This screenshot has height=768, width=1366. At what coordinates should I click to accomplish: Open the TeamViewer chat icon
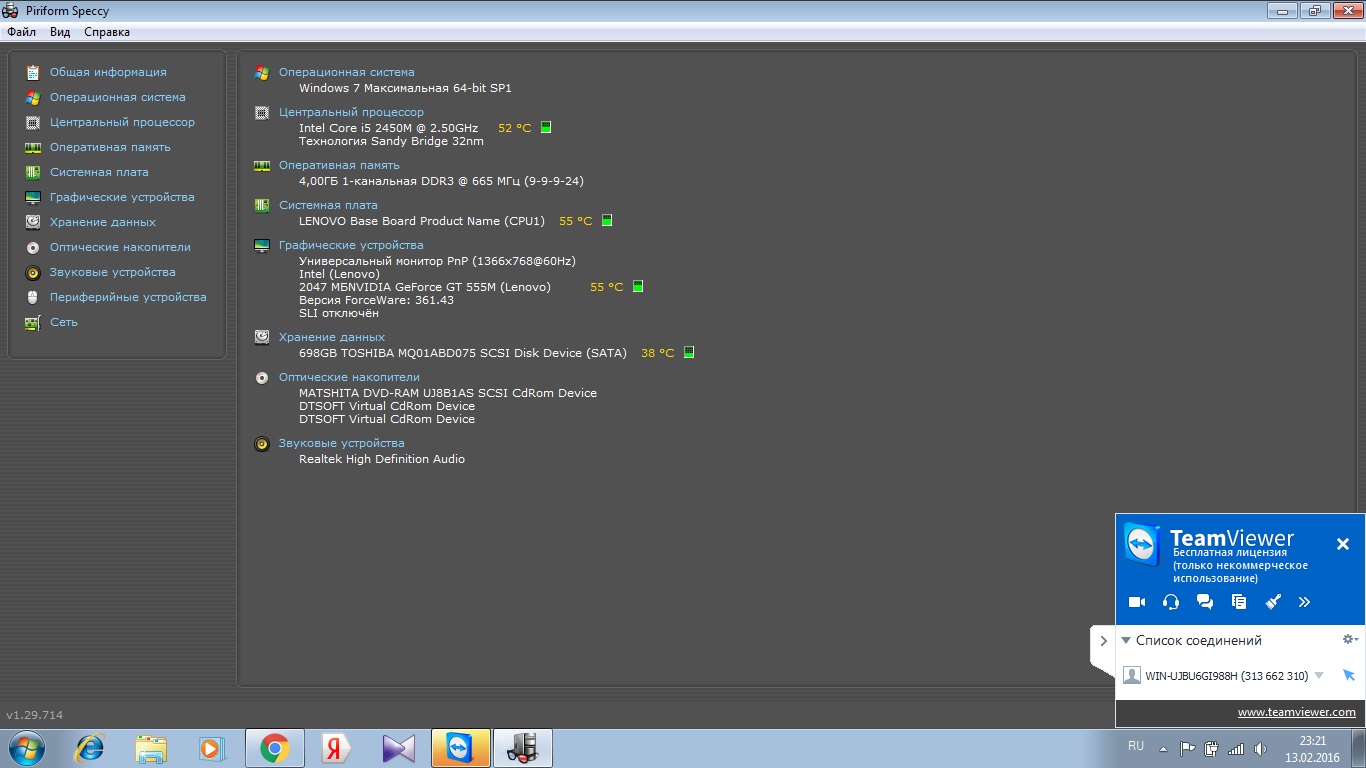(x=1205, y=602)
